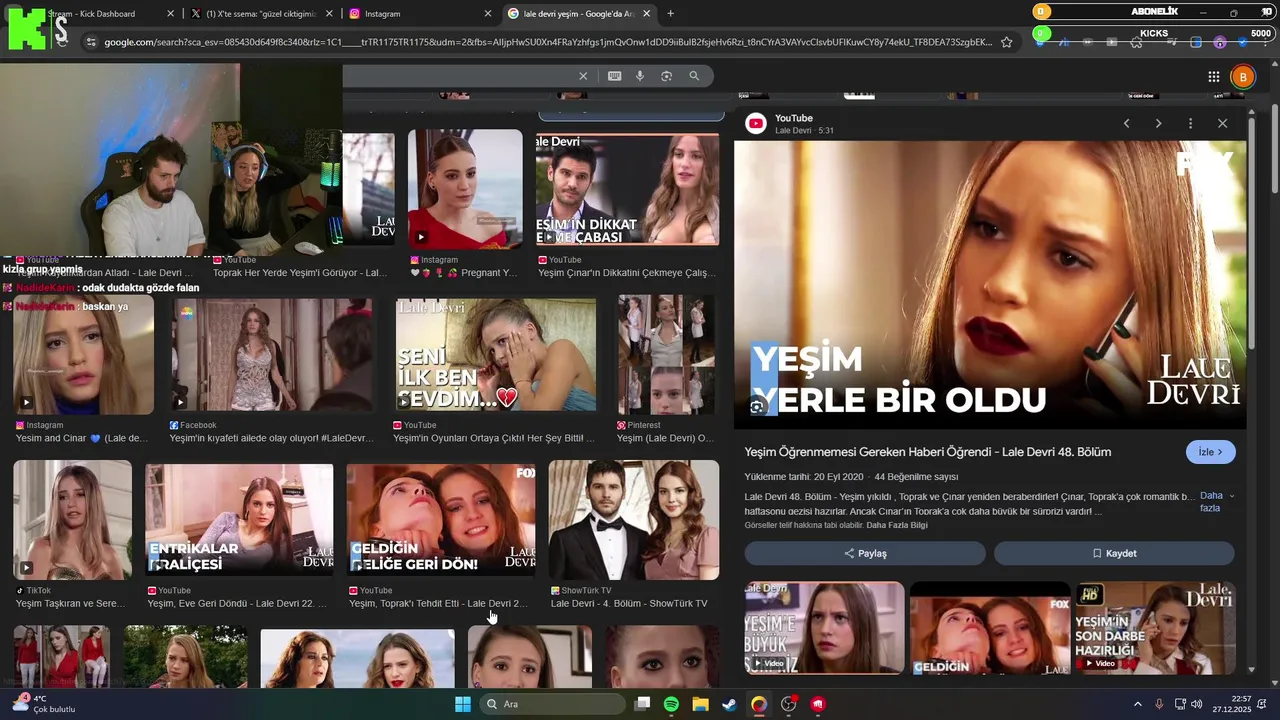The height and width of the screenshot is (720, 1280).
Task: Click the Lens icon on preview image
Action: (758, 407)
